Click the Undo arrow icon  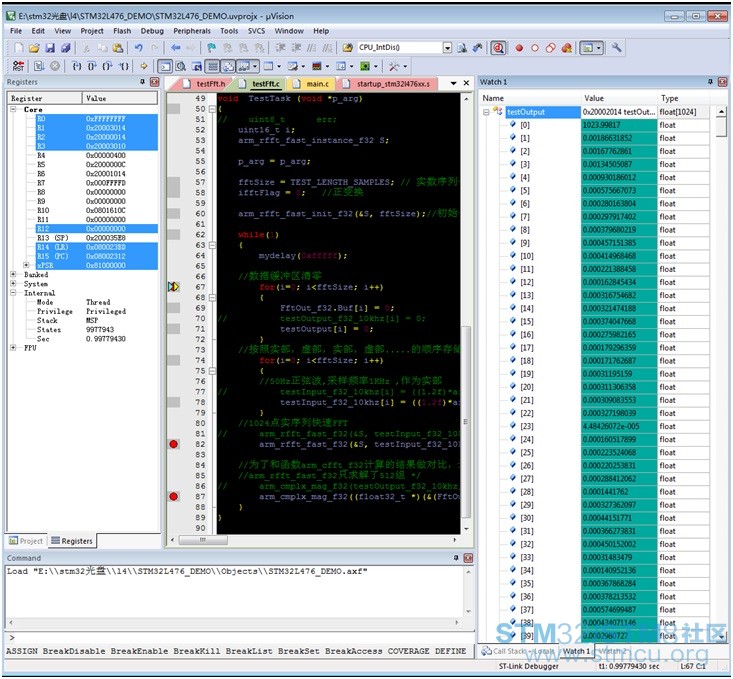138,48
